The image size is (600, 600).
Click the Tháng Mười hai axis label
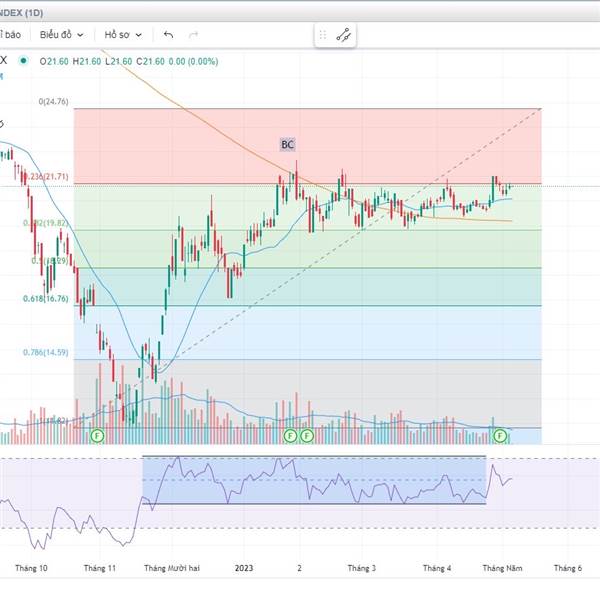tap(172, 568)
